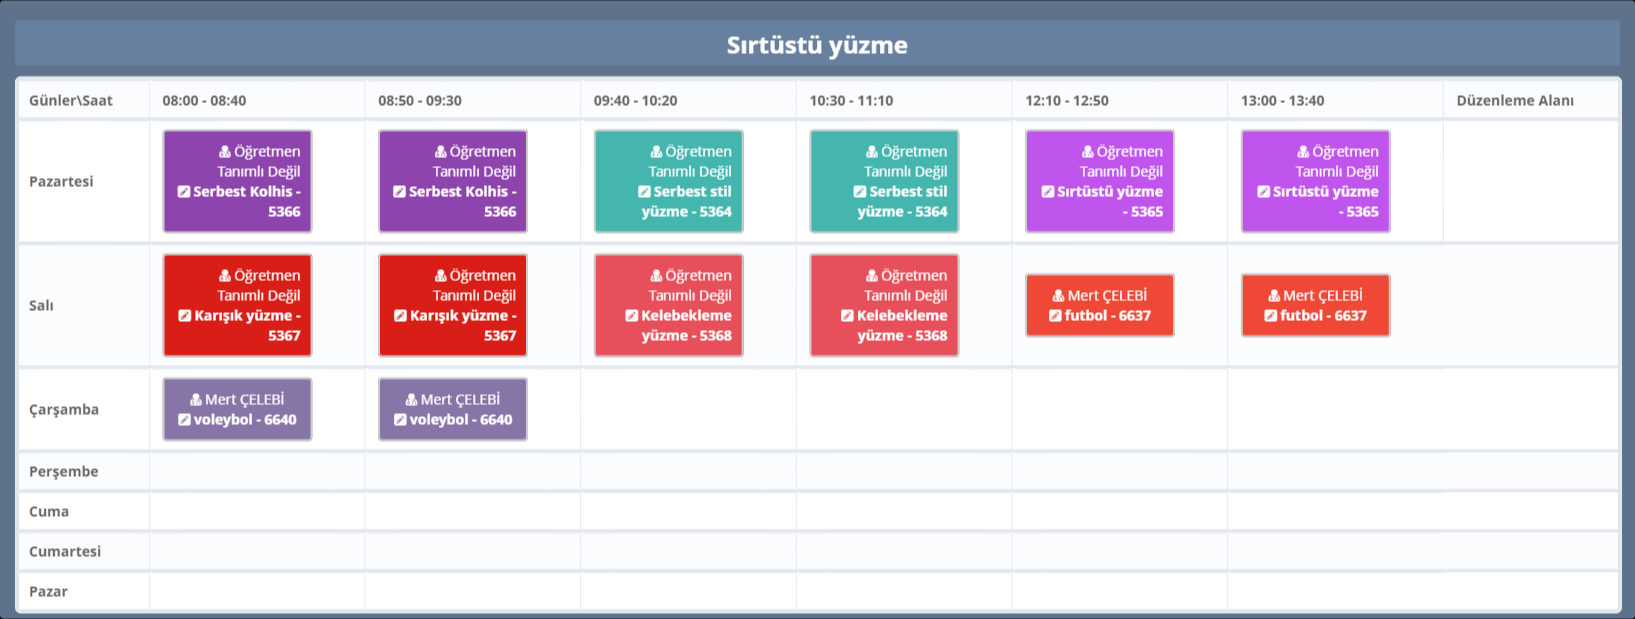Select the Cuma day row label
Viewport: 1635px width, 619px height.
coord(49,512)
